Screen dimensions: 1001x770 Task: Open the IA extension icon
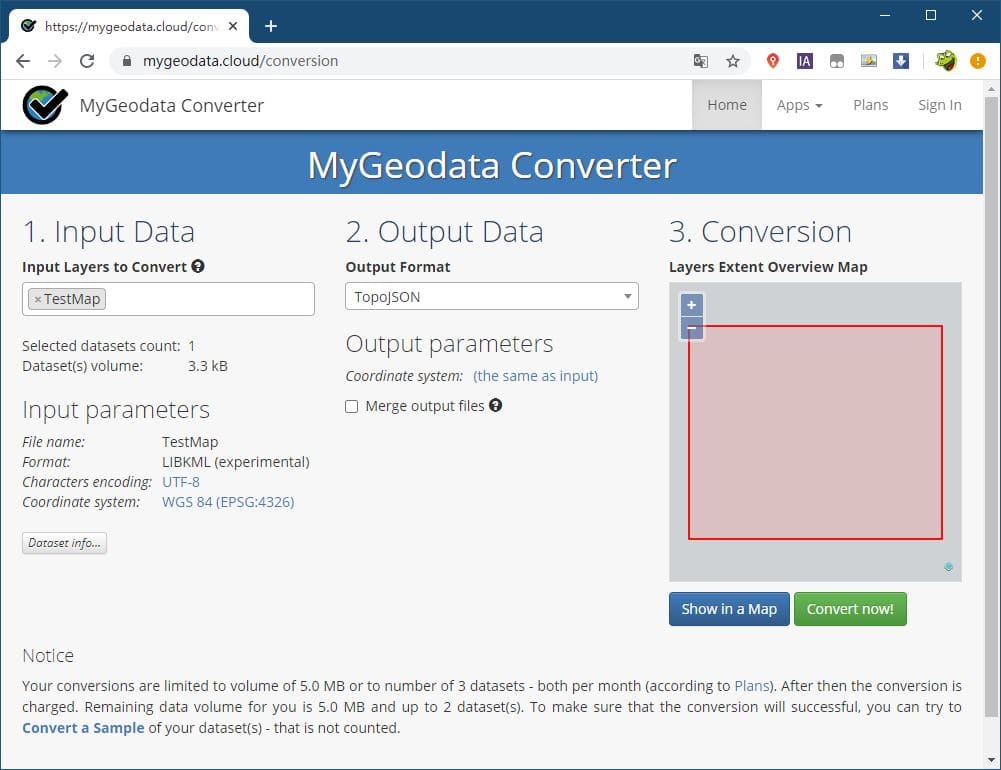point(804,61)
